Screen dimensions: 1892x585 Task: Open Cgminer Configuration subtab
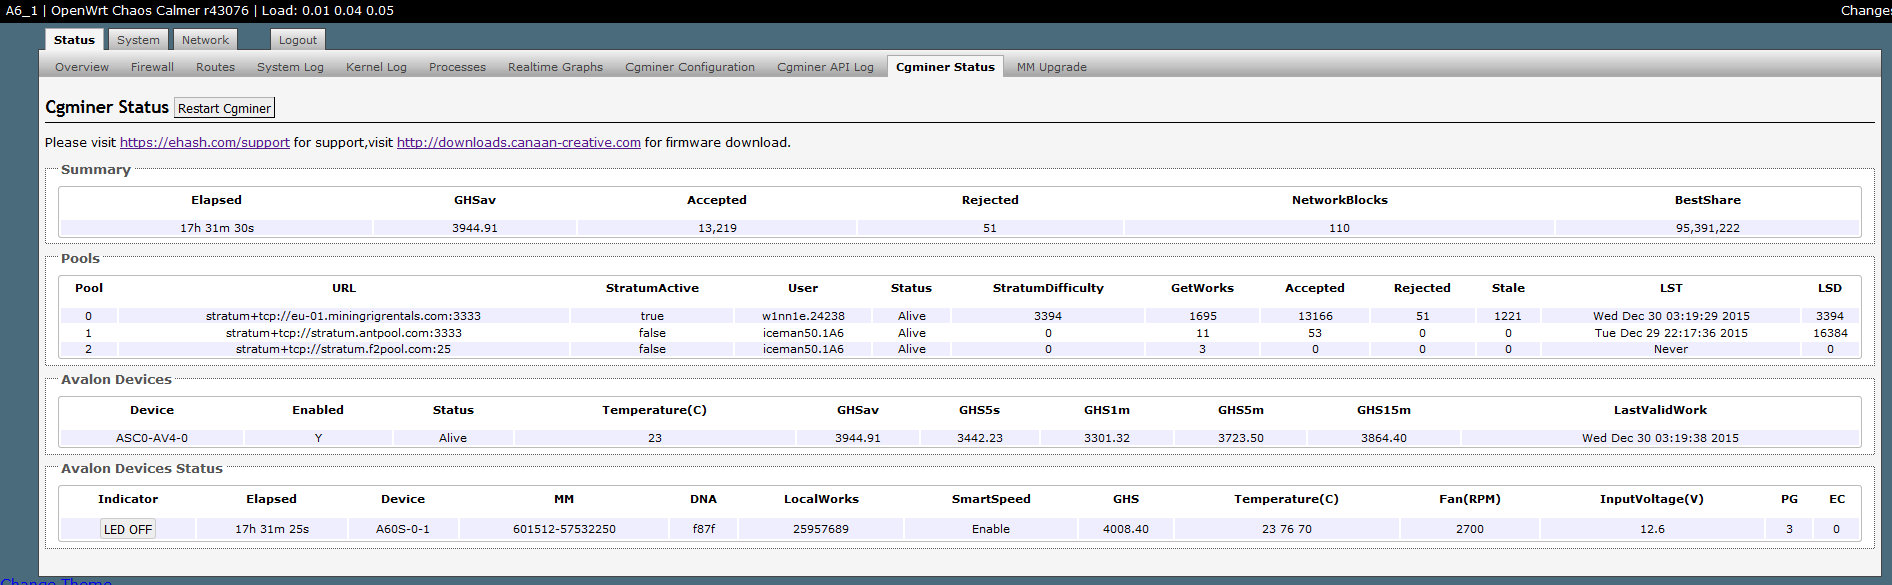coord(690,67)
